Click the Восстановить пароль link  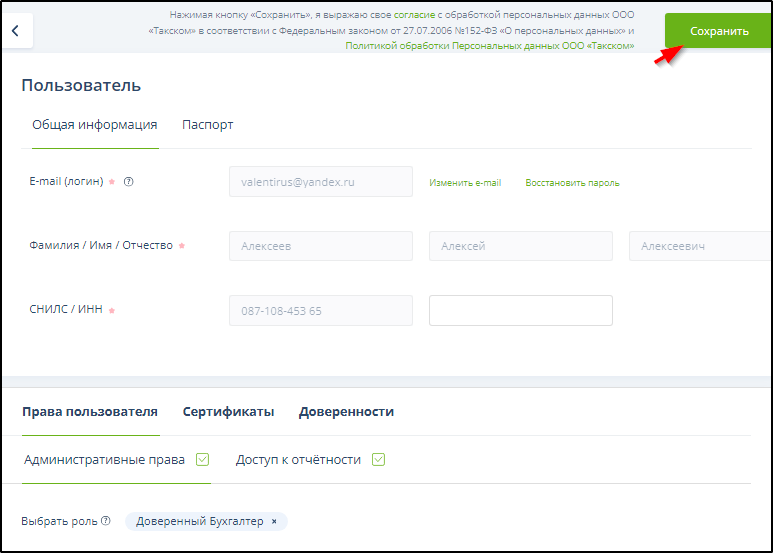point(572,183)
